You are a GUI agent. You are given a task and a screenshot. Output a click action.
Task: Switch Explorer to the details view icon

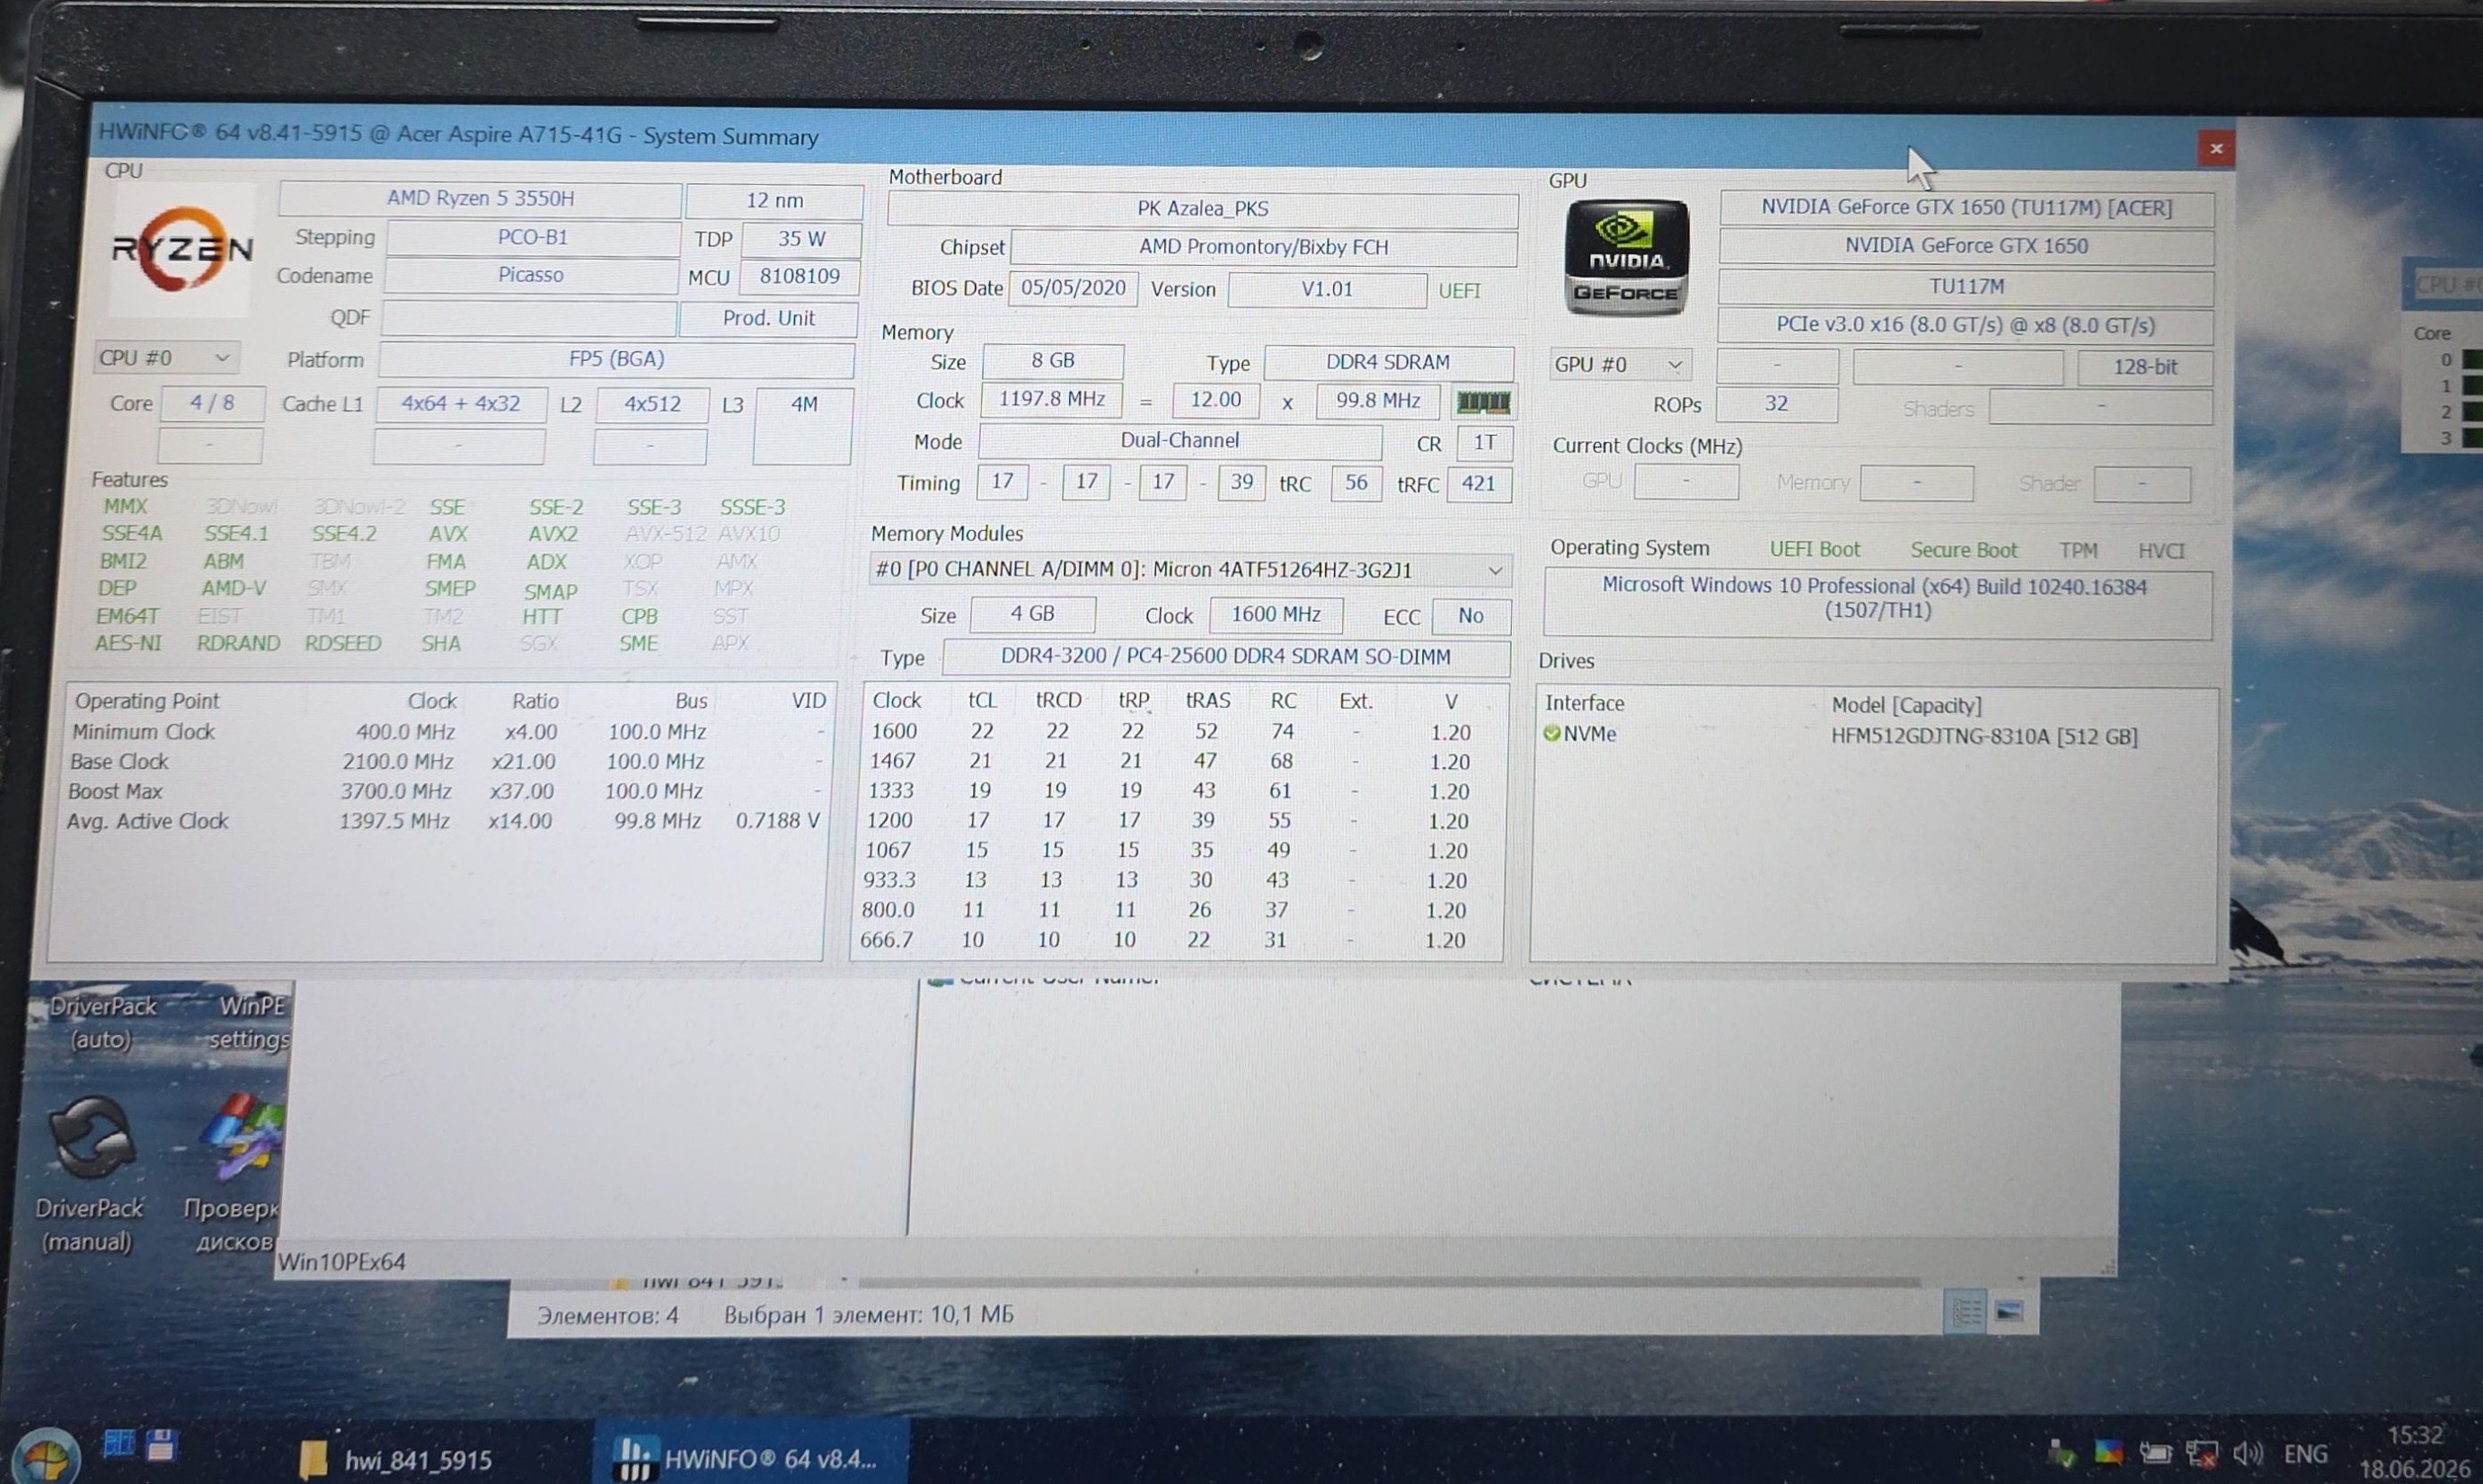[1966, 1311]
